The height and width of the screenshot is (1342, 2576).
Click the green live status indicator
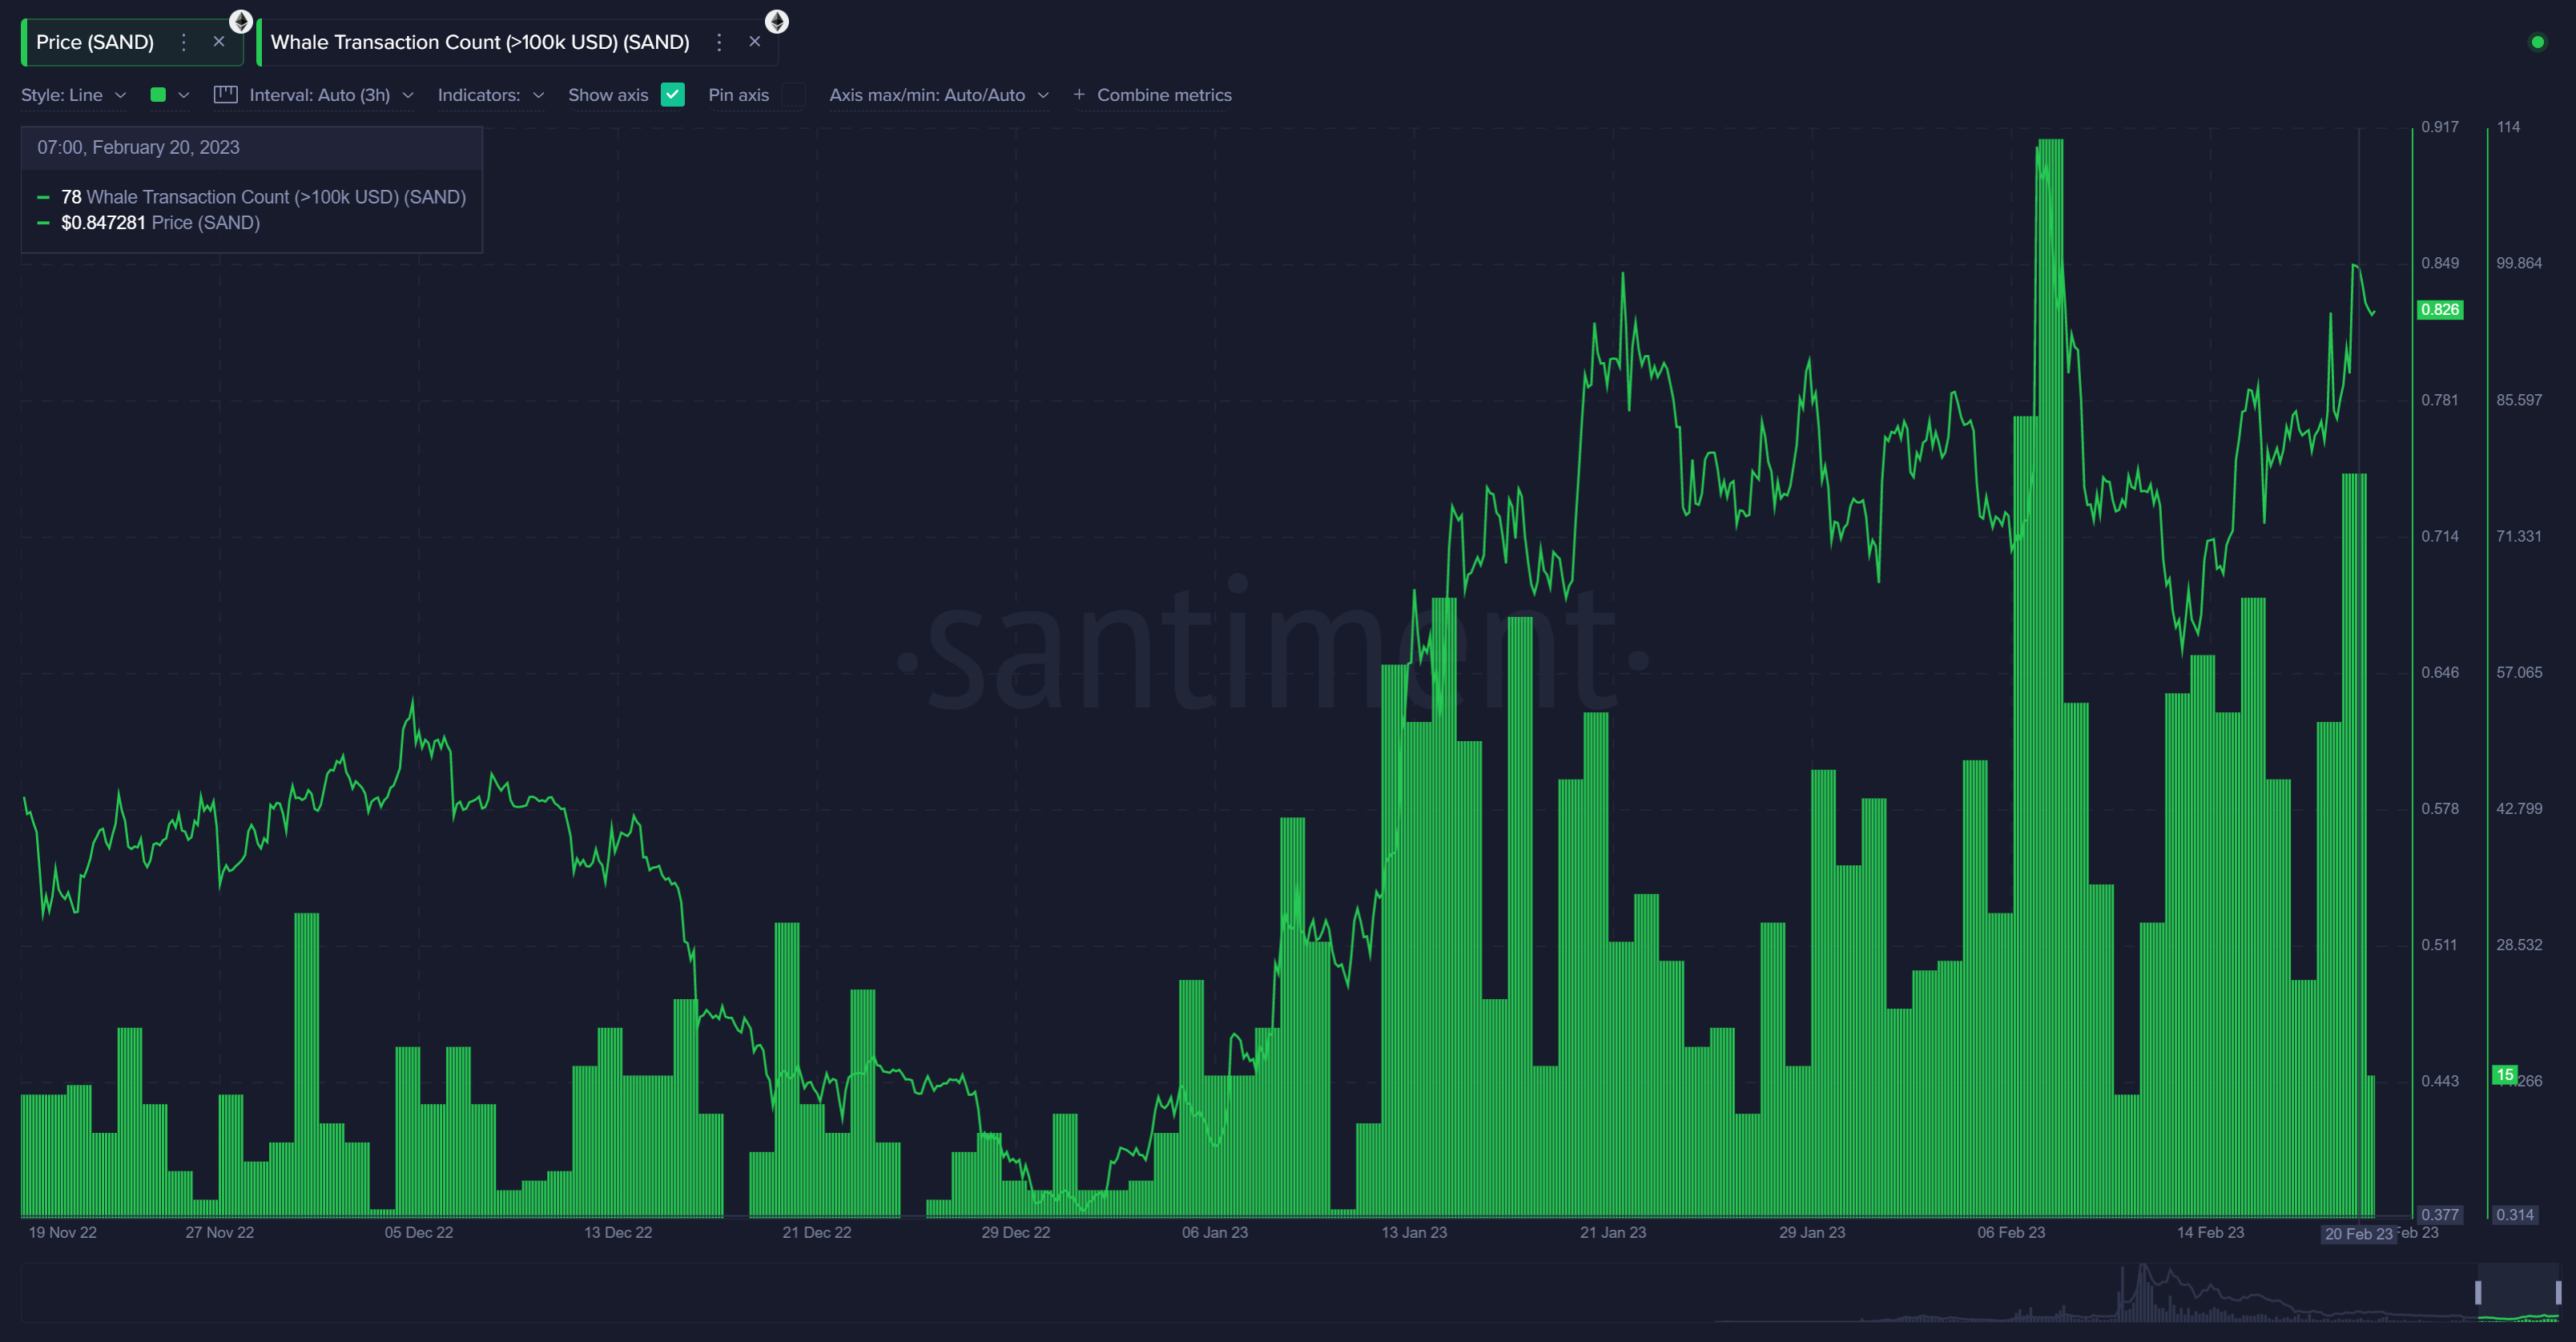[2537, 42]
